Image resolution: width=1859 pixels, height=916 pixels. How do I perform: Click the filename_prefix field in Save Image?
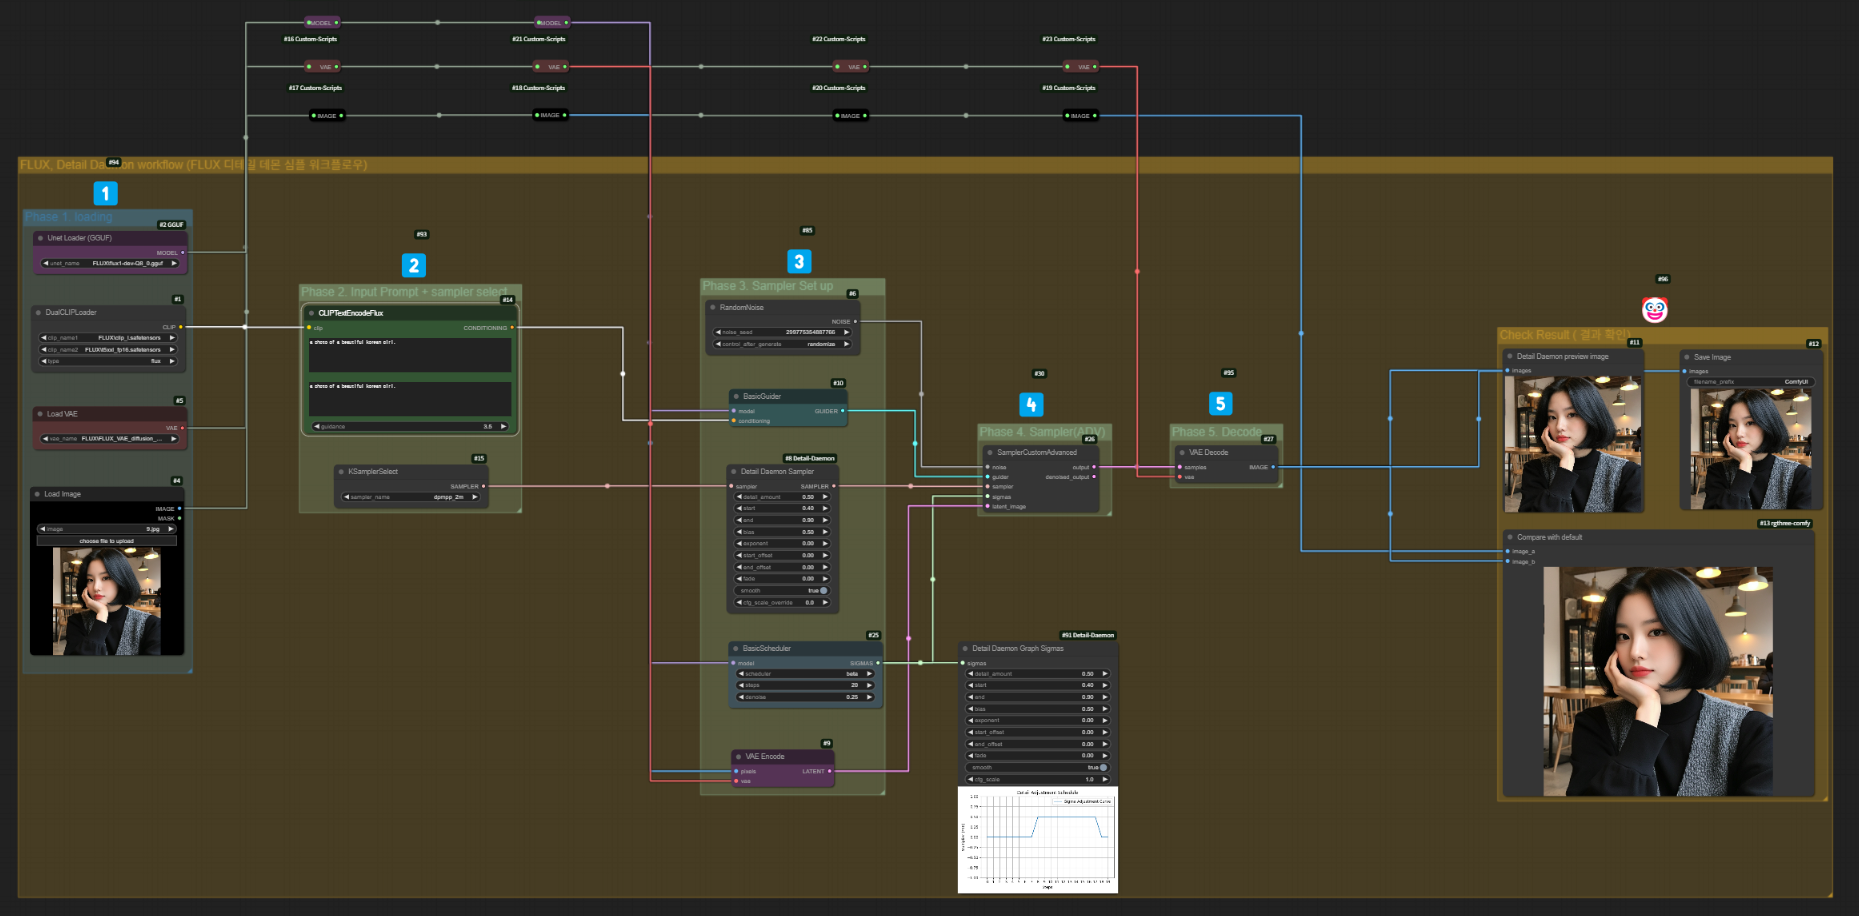1750,382
